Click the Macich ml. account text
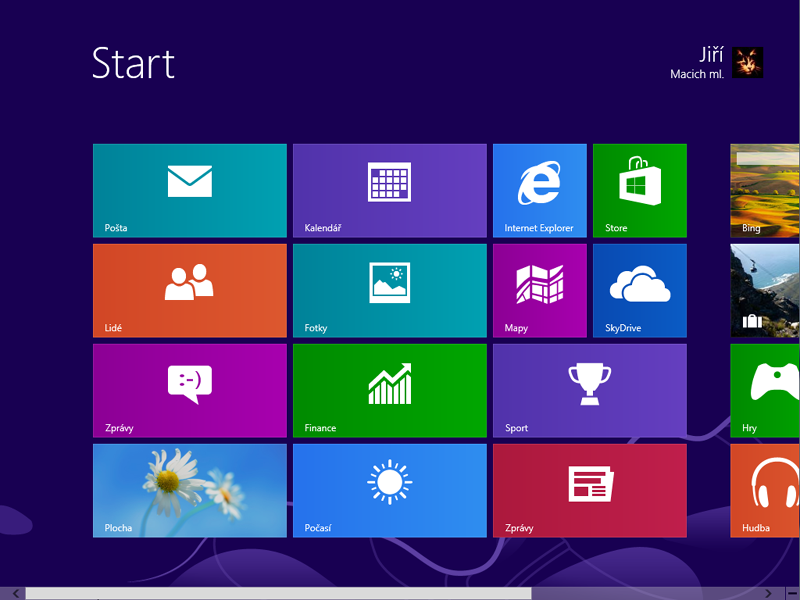Viewport: 800px width, 600px height. (697, 74)
